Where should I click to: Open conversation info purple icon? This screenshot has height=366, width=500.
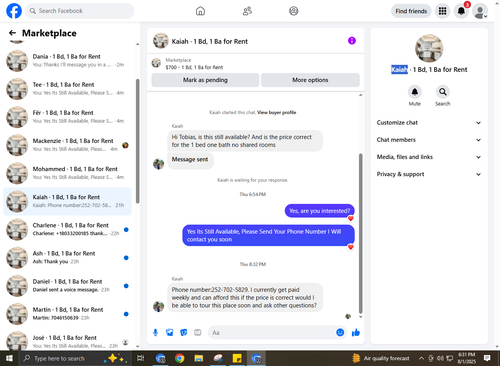click(x=352, y=41)
